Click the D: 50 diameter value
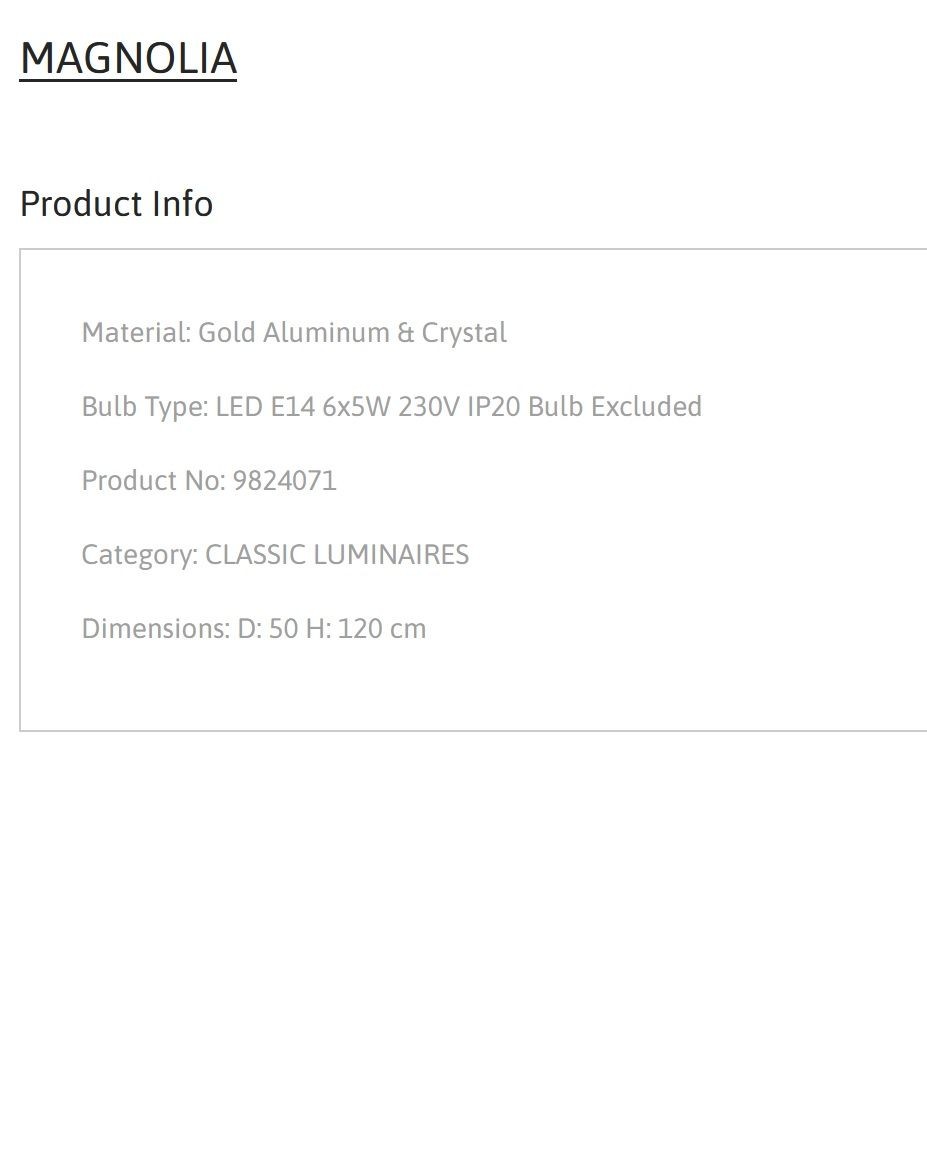Image resolution: width=927 pixels, height=1156 pixels. (x=268, y=629)
